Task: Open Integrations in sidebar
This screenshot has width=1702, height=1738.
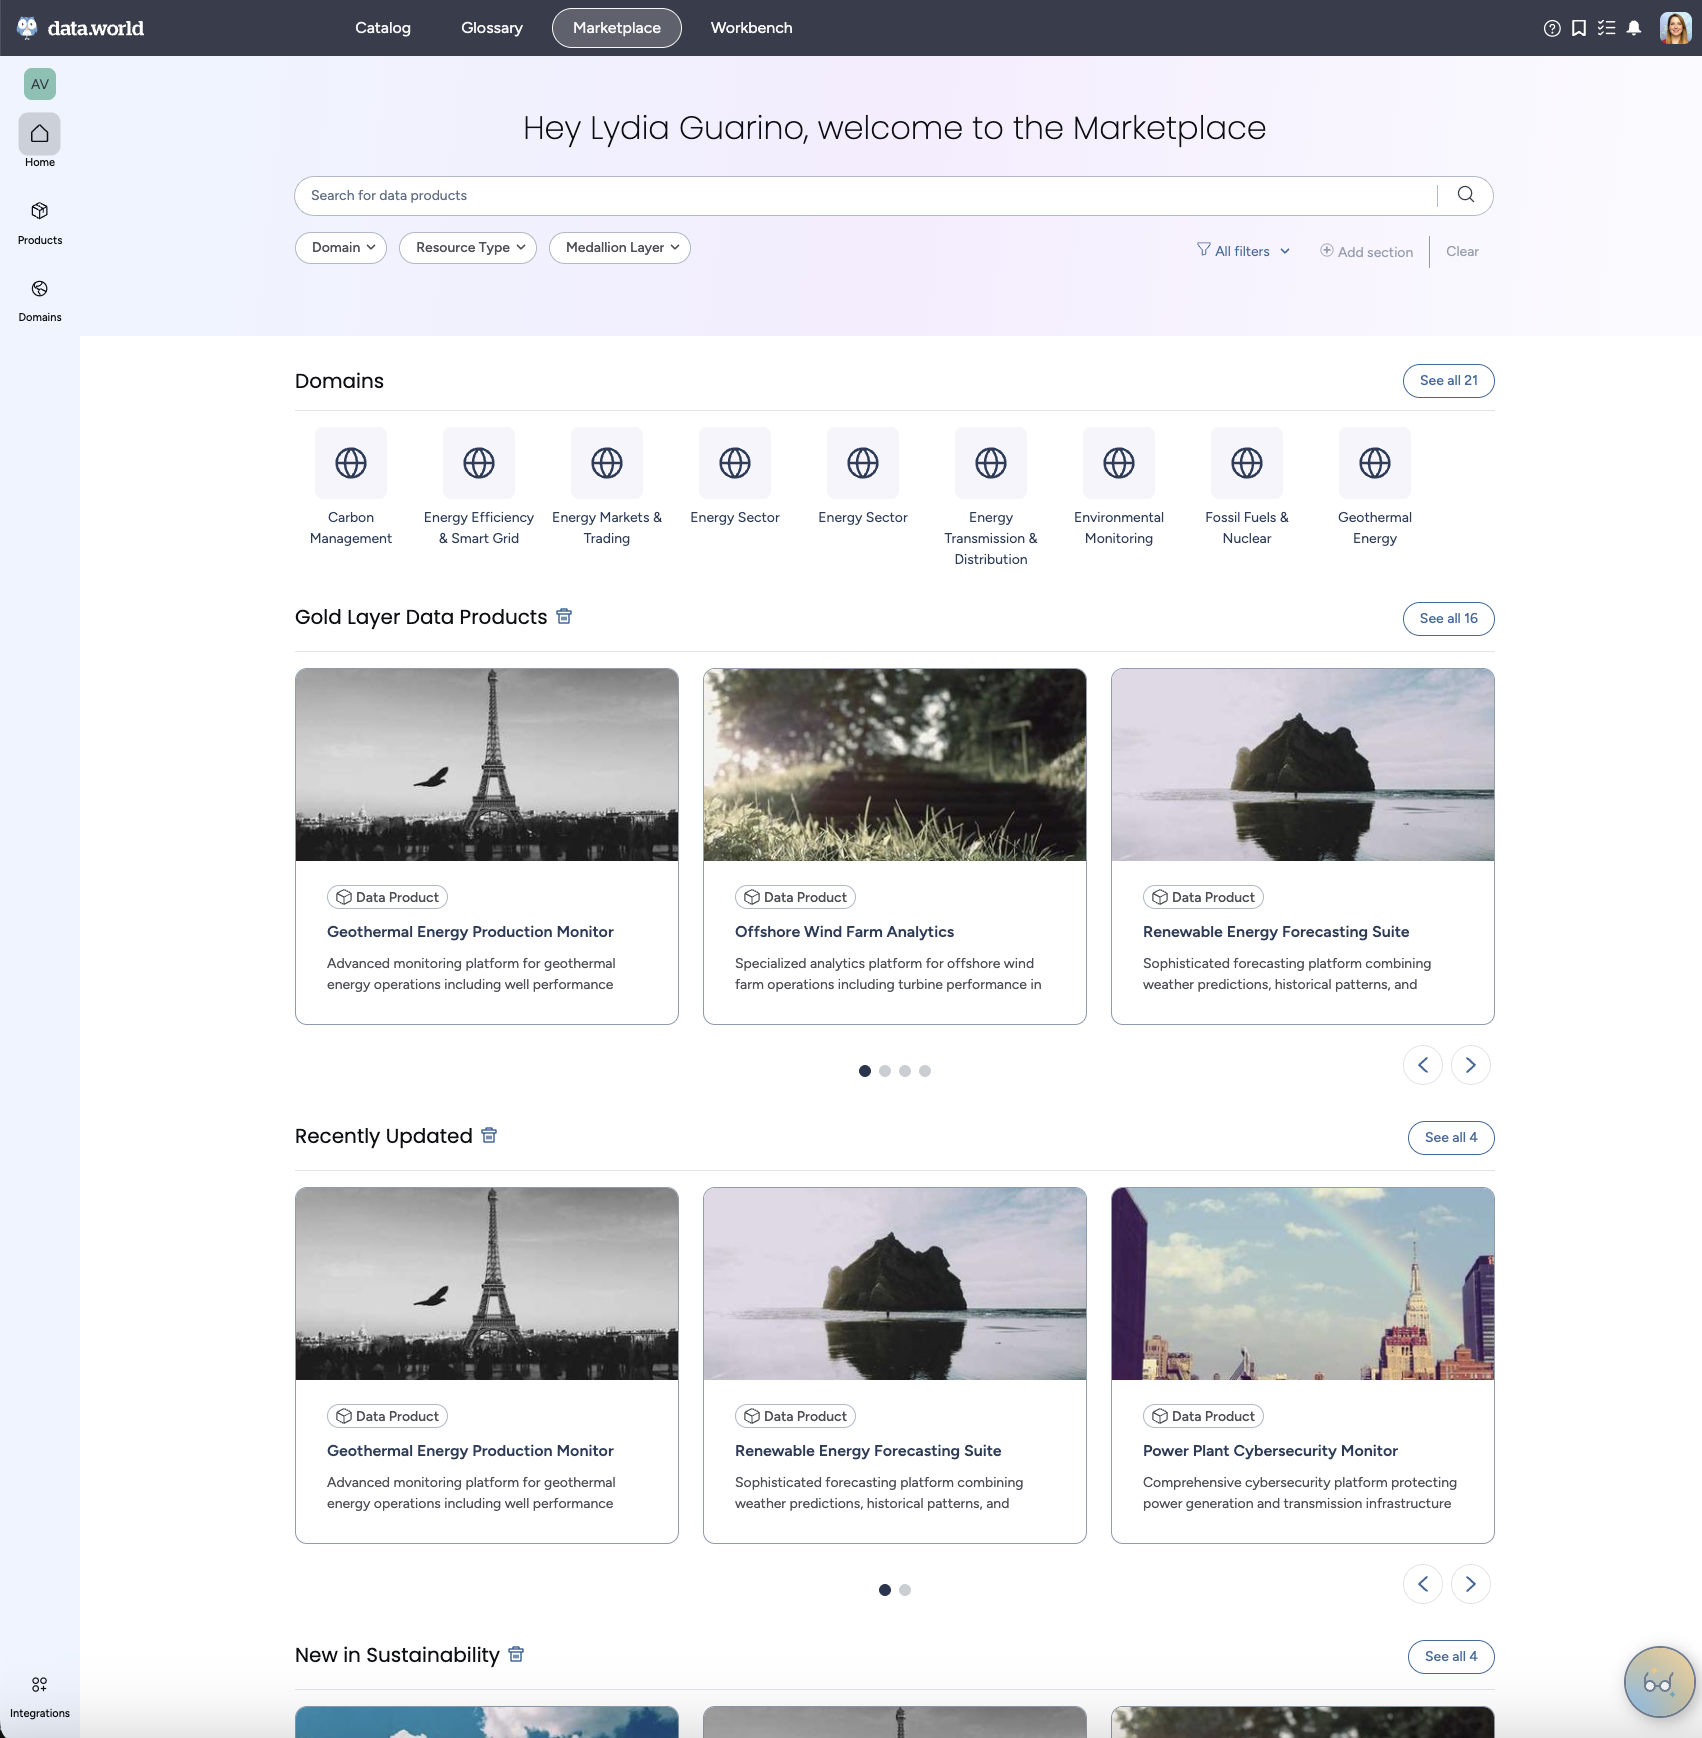Action: [x=40, y=1698]
